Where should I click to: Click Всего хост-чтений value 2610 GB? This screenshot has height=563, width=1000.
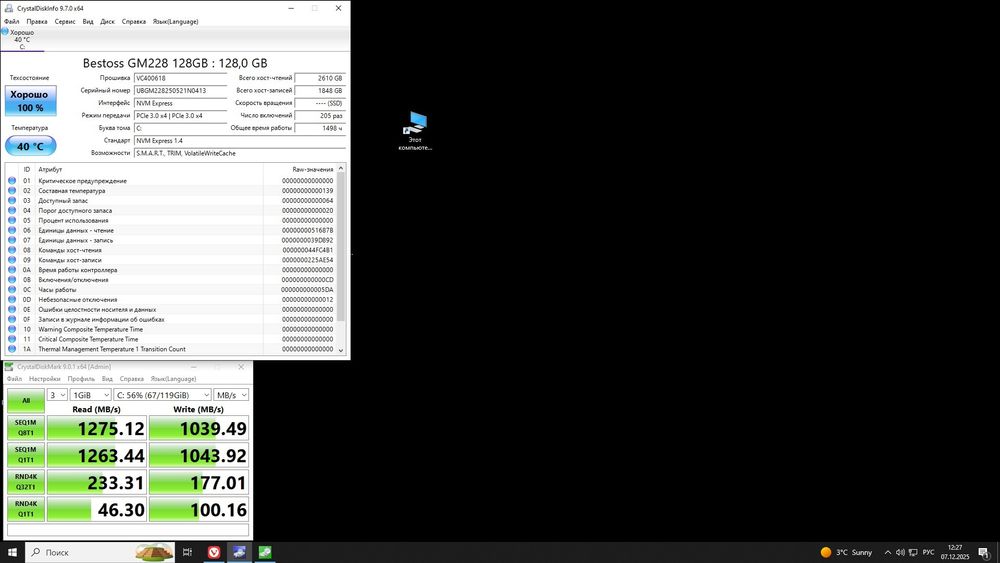[320, 78]
